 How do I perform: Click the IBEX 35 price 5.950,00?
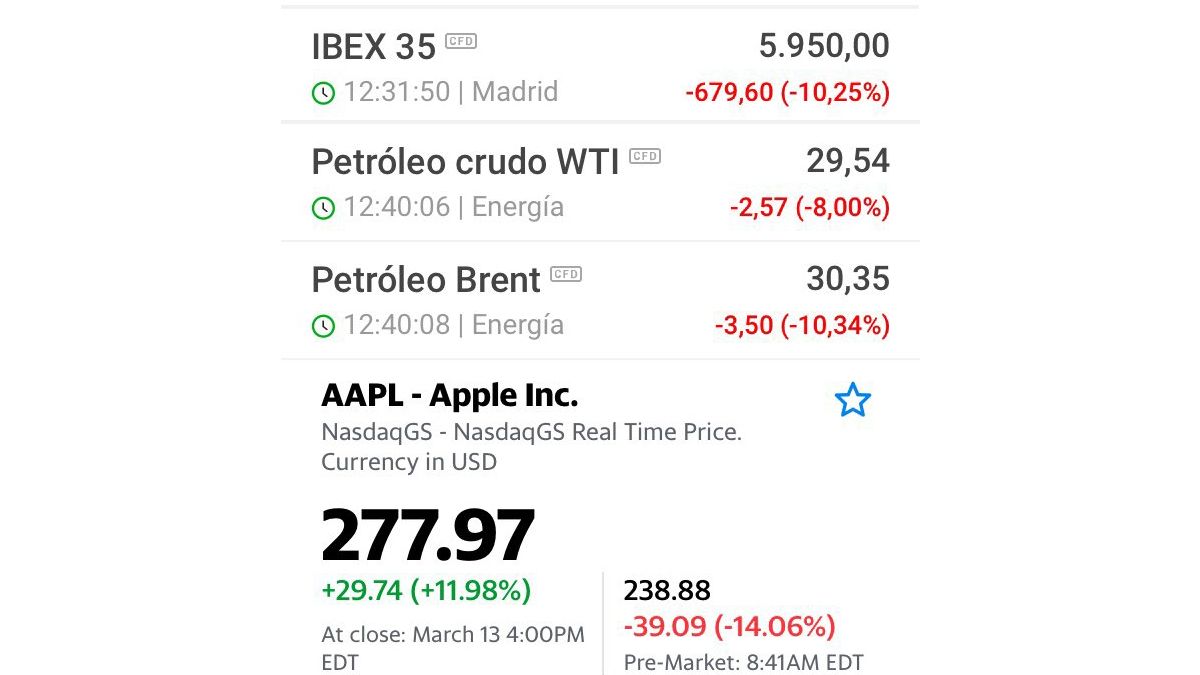823,46
